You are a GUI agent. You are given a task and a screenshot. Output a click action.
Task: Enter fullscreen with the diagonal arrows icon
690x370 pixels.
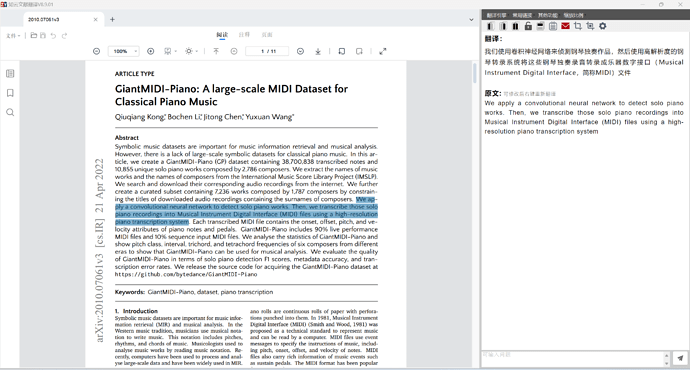pos(383,51)
